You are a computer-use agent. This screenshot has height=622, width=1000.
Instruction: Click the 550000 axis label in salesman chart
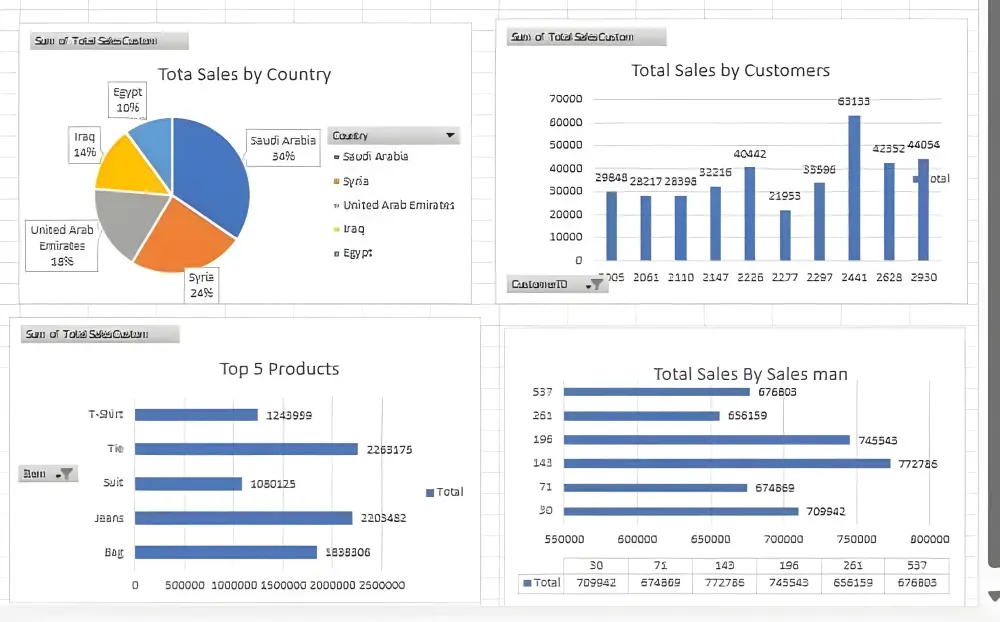pyautogui.click(x=564, y=539)
